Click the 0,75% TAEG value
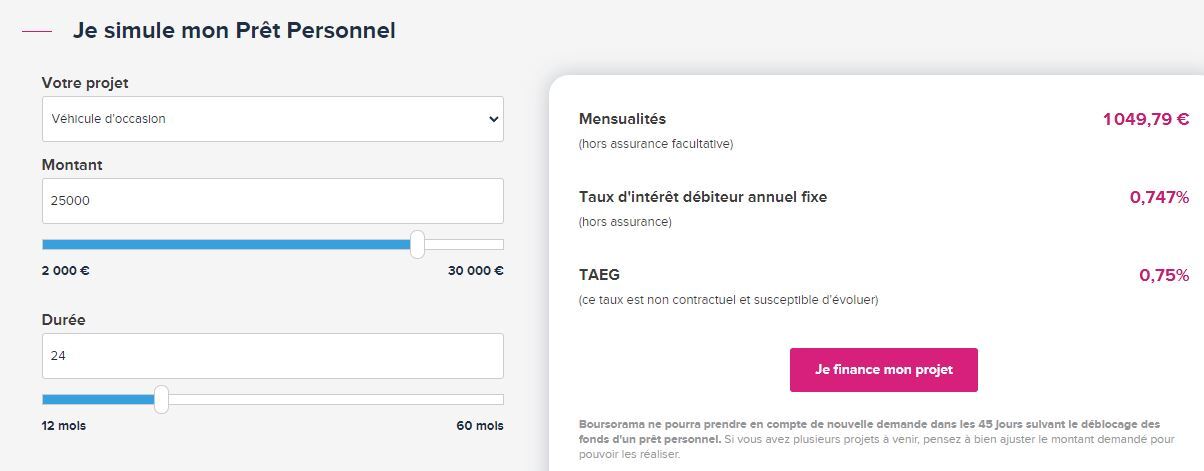This screenshot has width=1204, height=471. [x=1164, y=275]
